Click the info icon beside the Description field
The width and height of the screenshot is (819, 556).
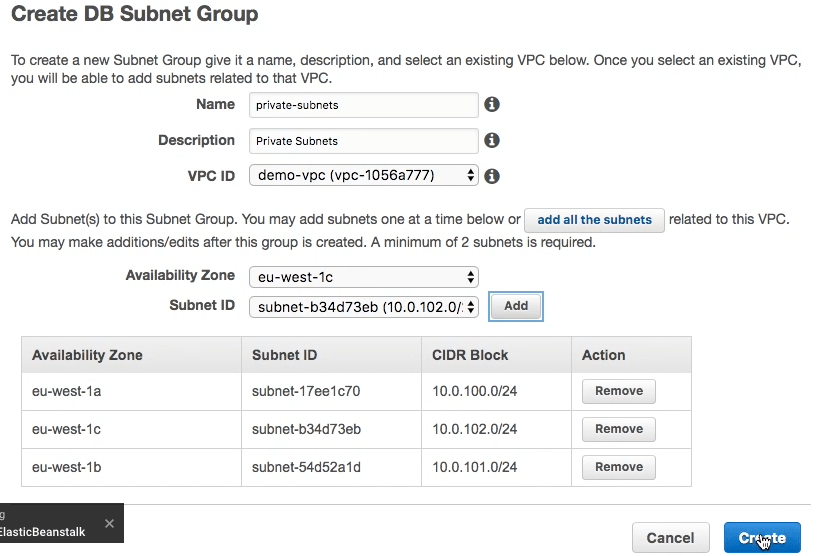491,141
